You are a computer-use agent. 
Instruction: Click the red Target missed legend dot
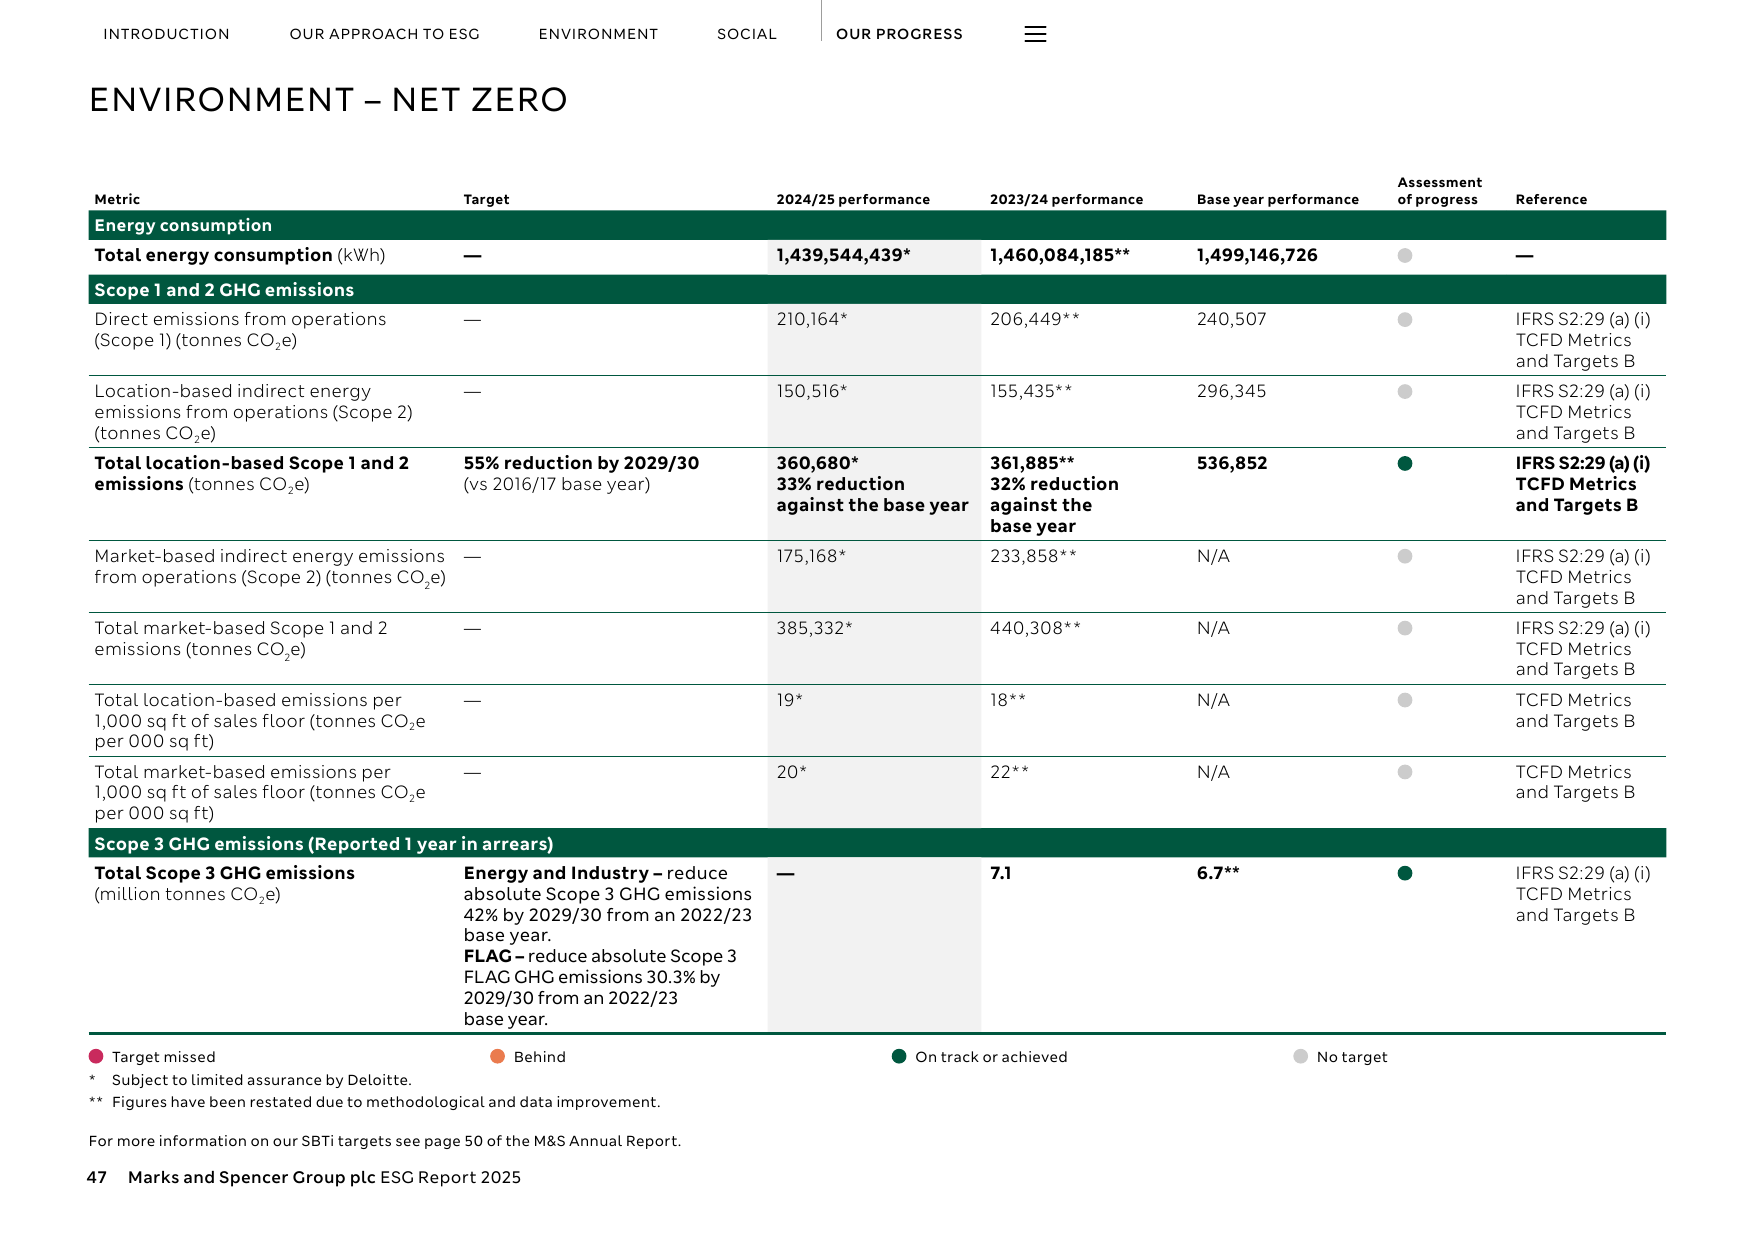coord(96,1056)
